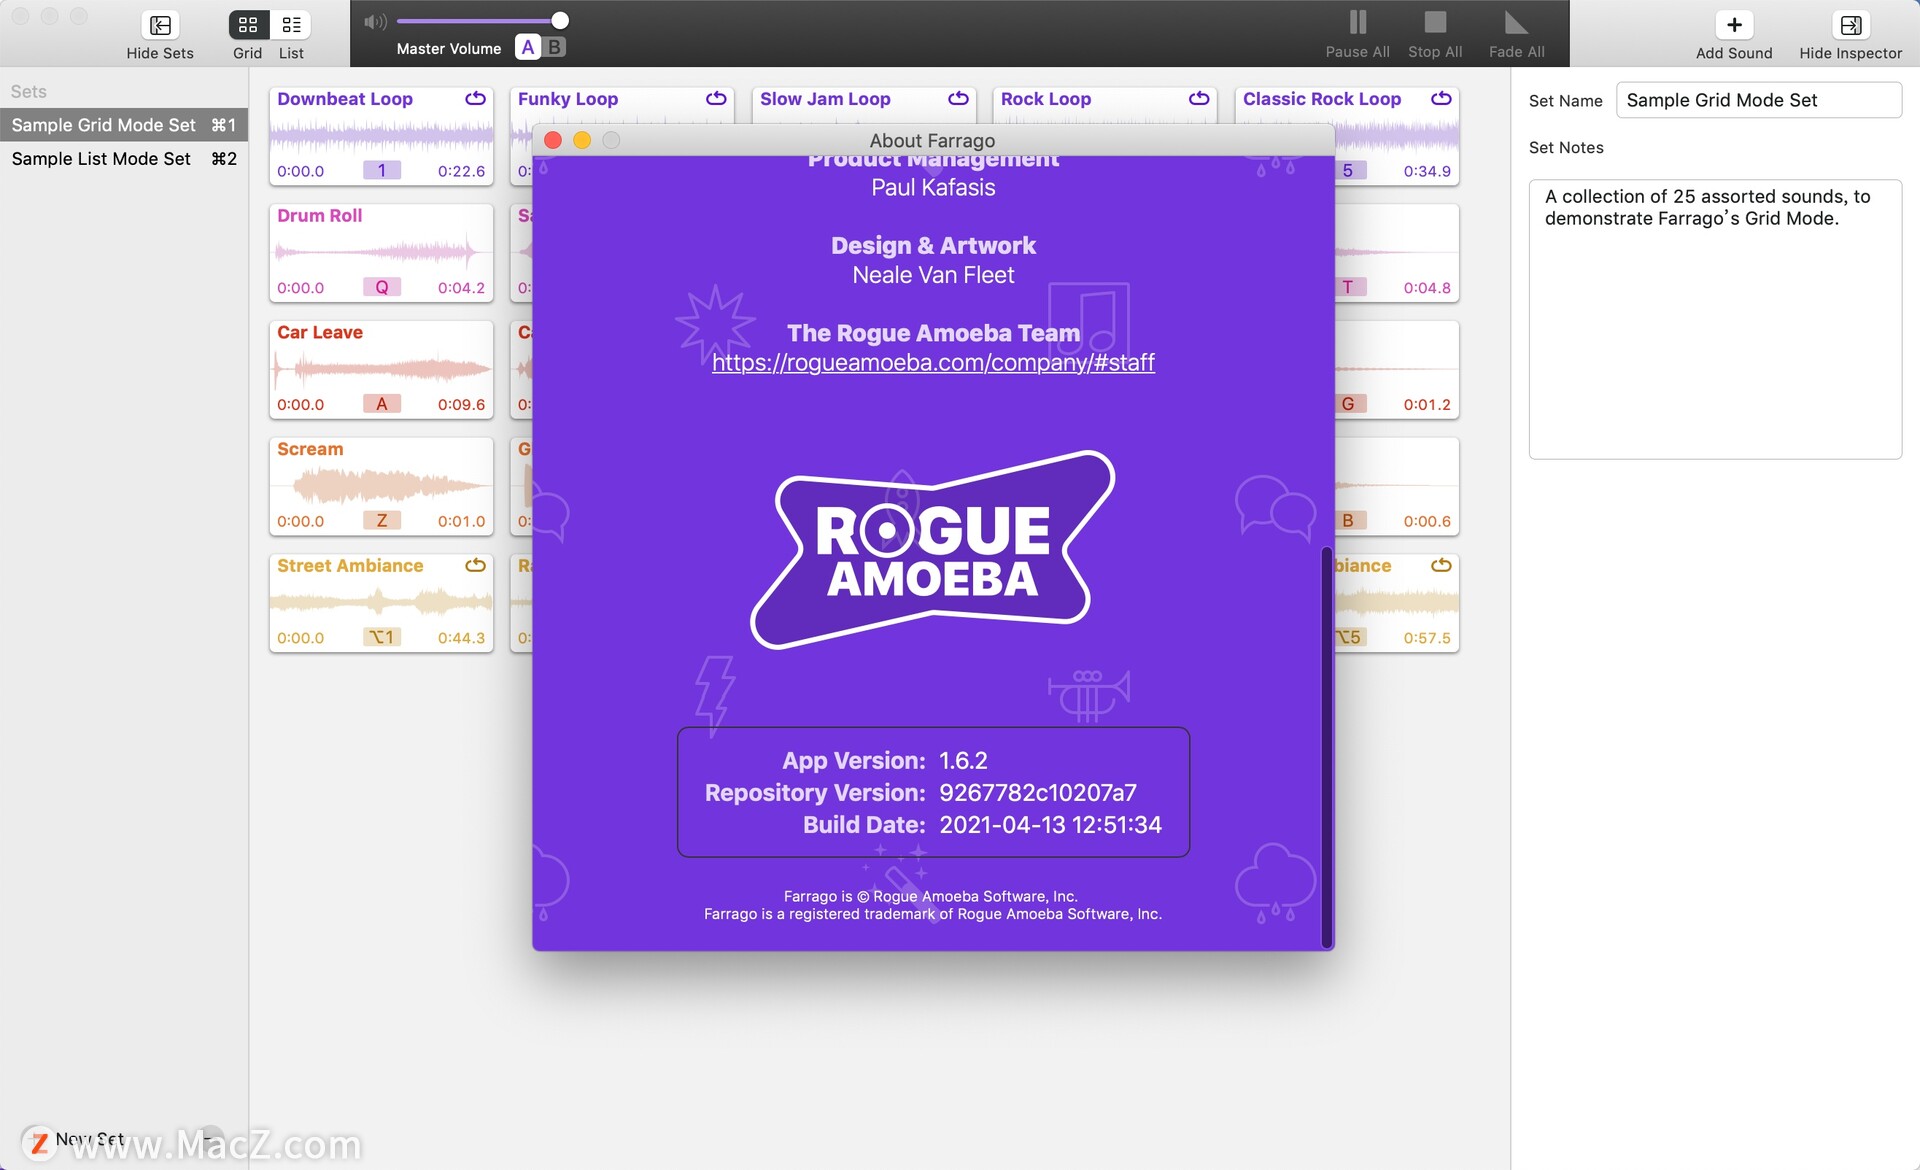1920x1170 pixels.
Task: Click the Q shortcut key on Drum Roll
Action: click(x=382, y=287)
